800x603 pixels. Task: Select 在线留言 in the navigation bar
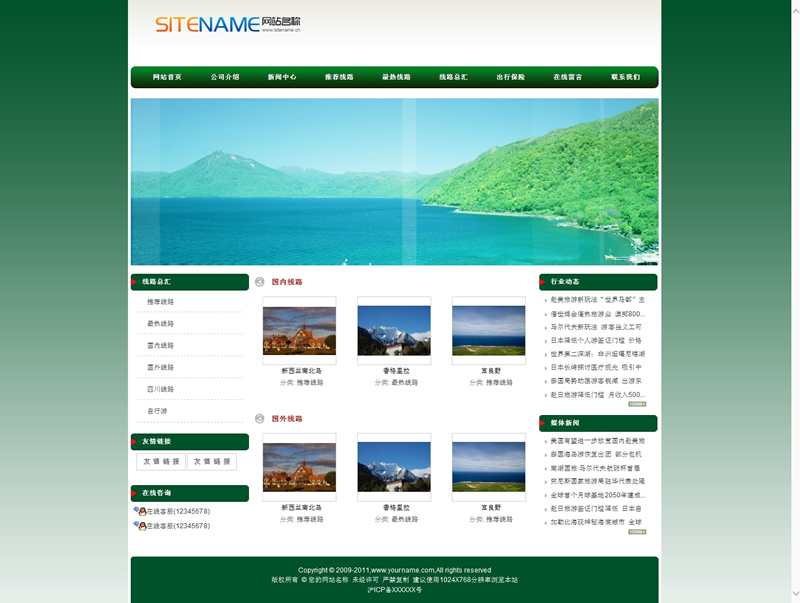[568, 77]
